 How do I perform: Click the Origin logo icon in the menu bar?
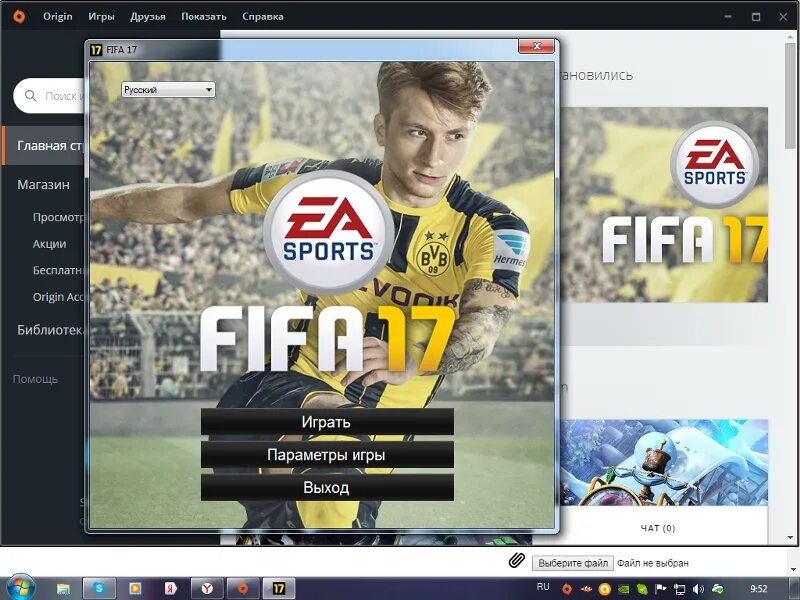click(x=19, y=16)
